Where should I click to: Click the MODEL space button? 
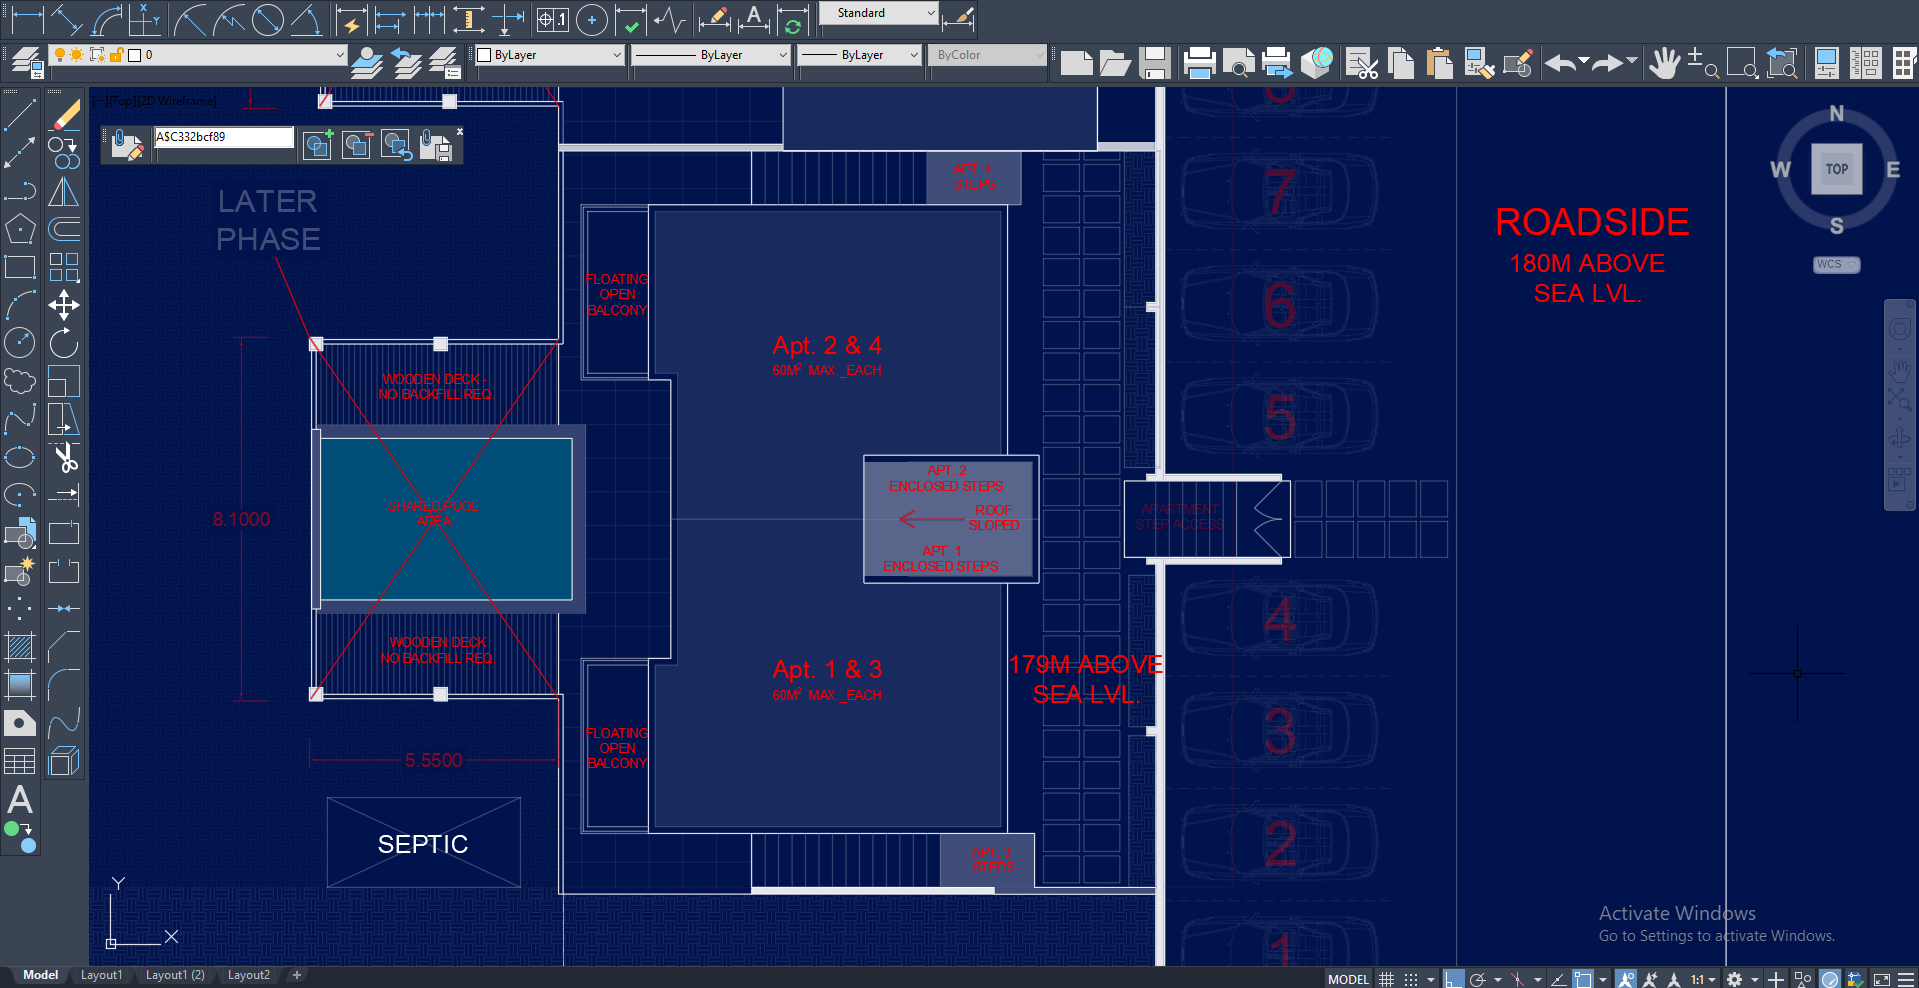[x=1347, y=979]
